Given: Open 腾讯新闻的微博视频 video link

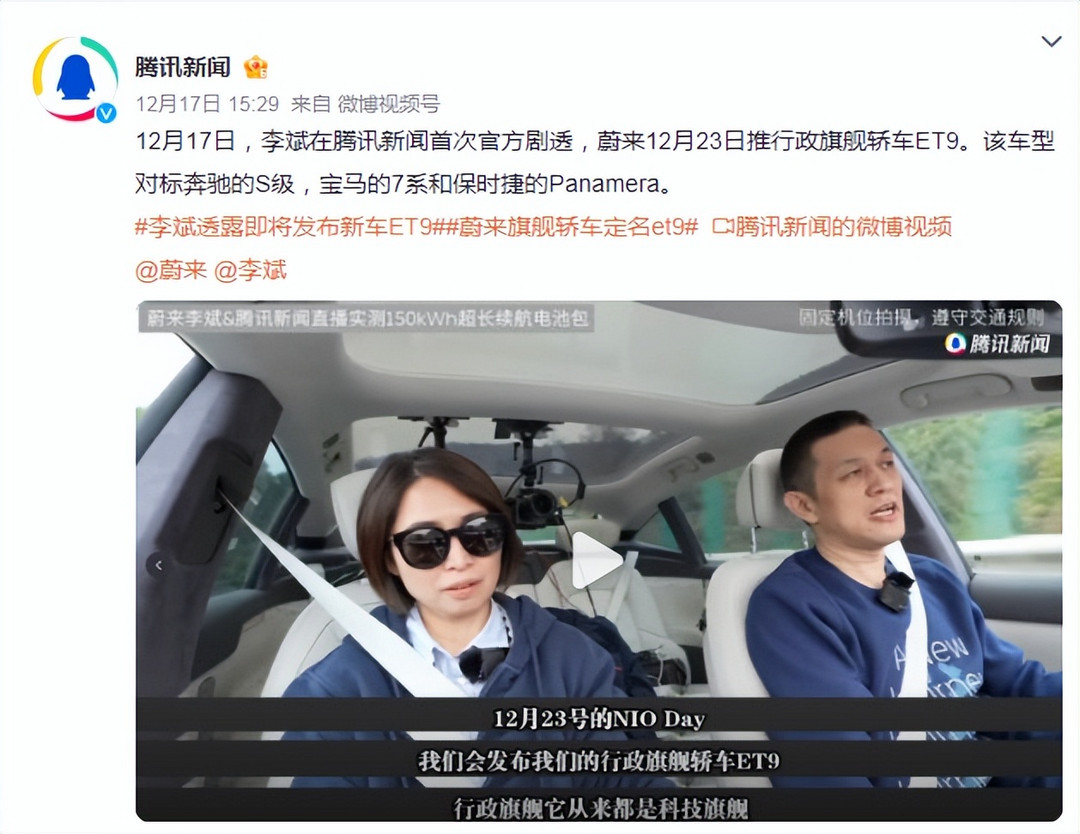Looking at the screenshot, I should coord(843,227).
